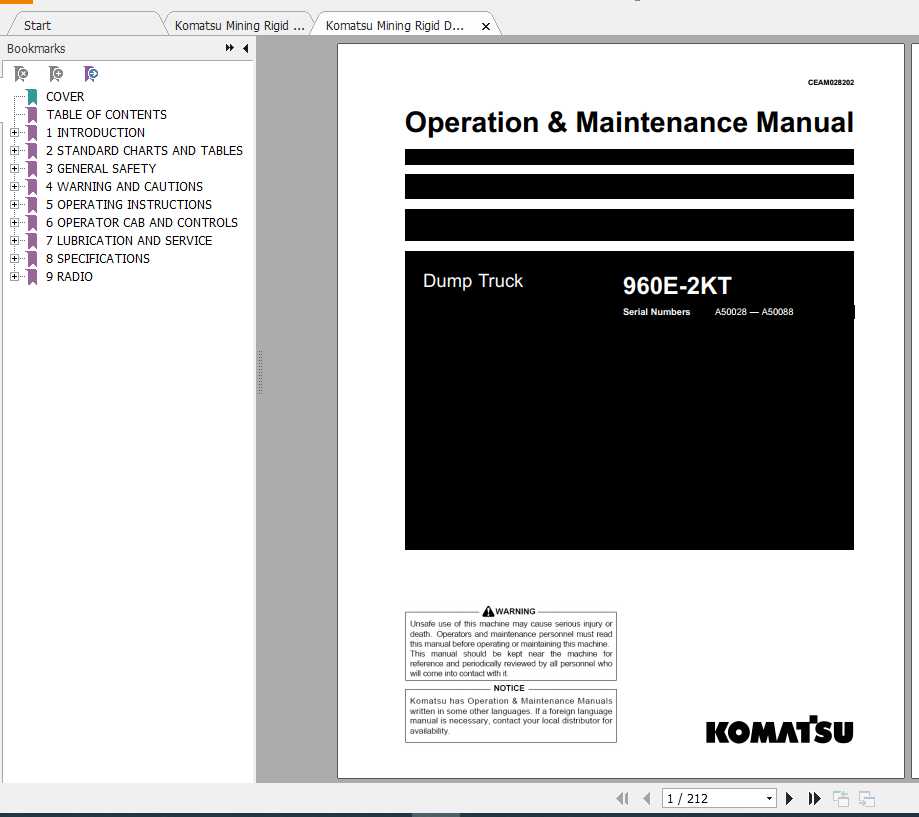Close the active Komatsu document tab

click(x=486, y=26)
